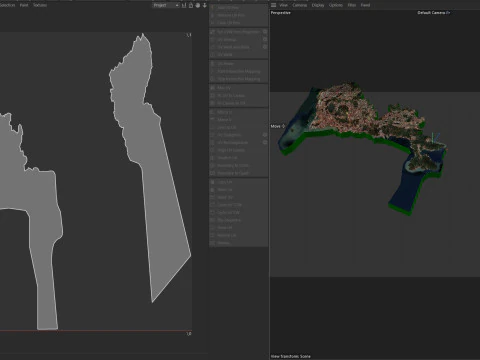The image size is (480, 360).
Task: Click the down-arrow icon right of Project dropdown
Action: [x=205, y=5]
